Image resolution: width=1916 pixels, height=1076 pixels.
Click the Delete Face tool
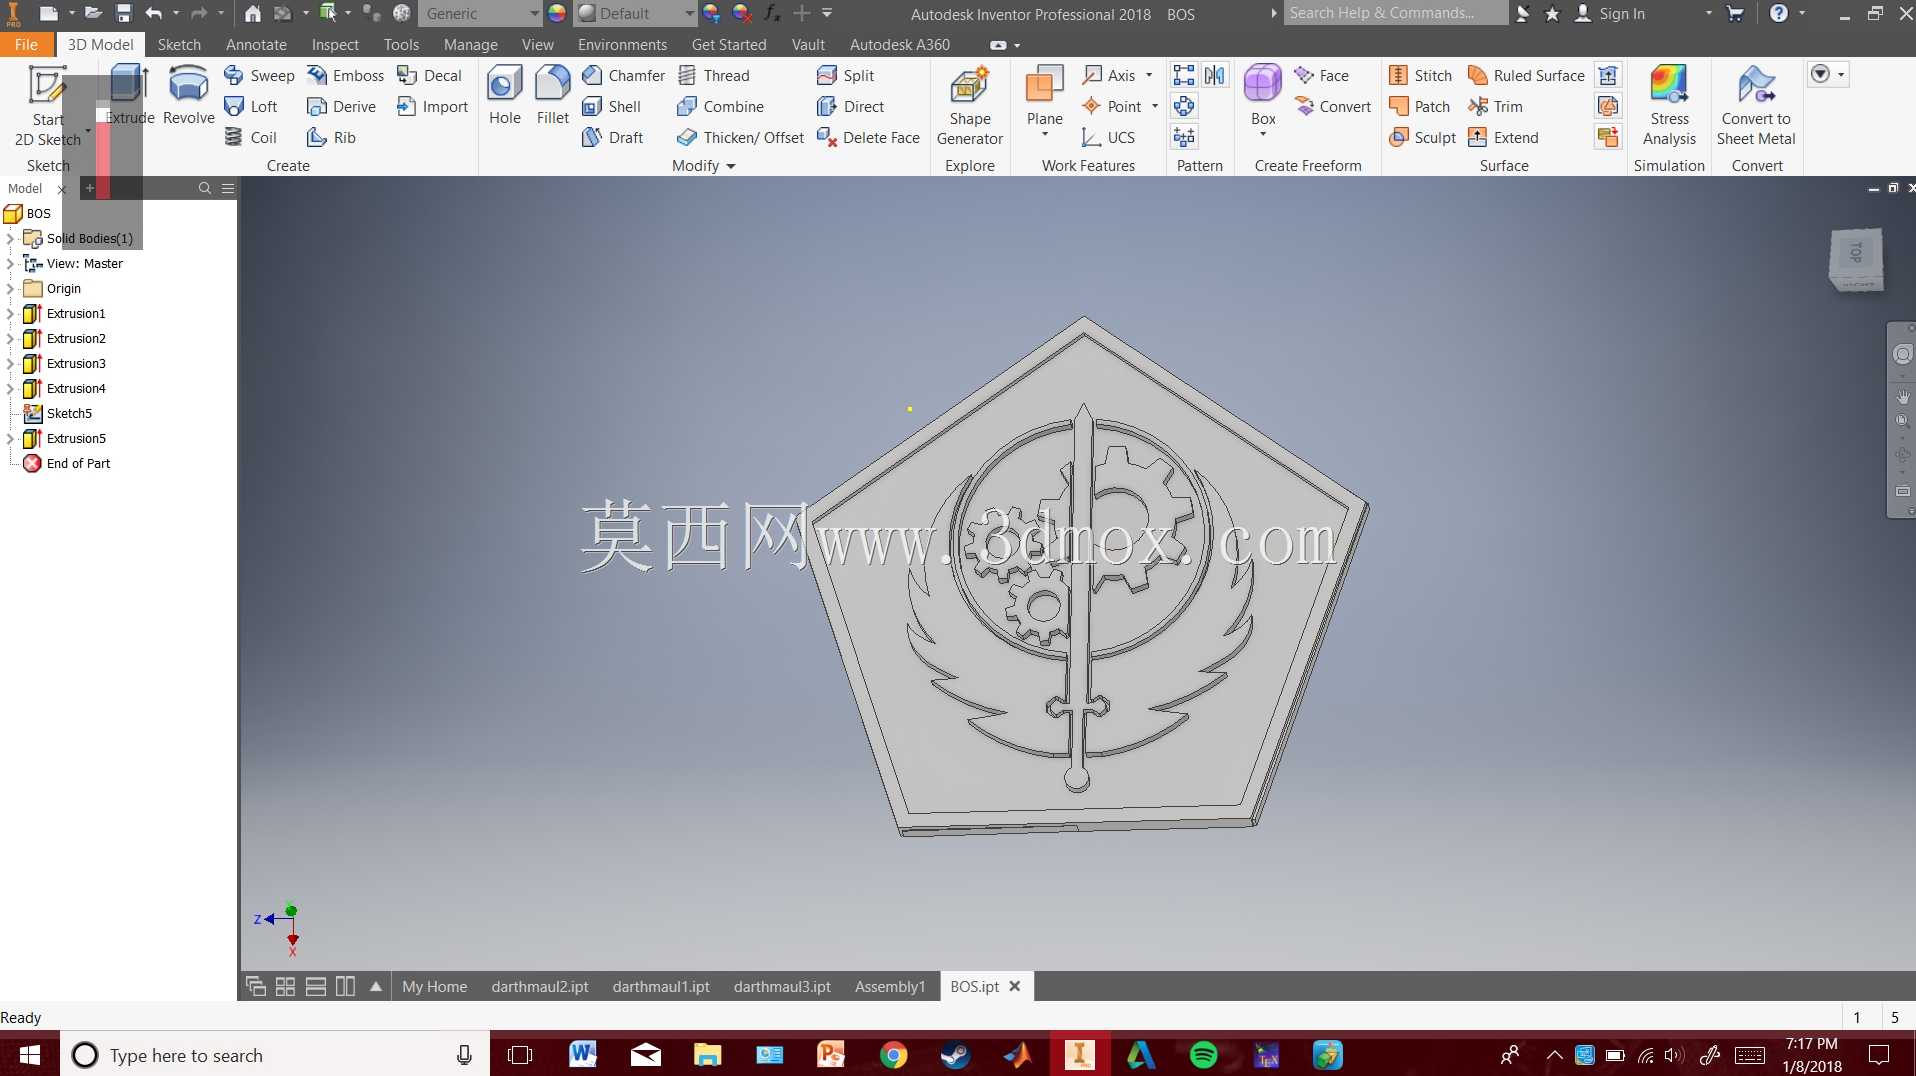(x=868, y=137)
